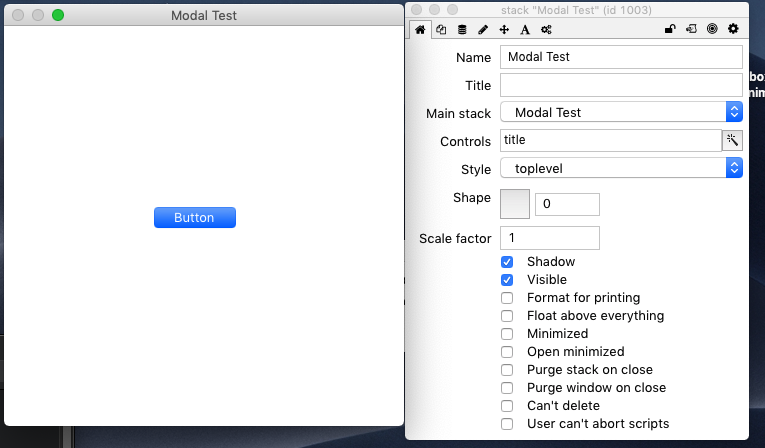The height and width of the screenshot is (448, 765).
Task: Open the Basic (home) properties tab
Action: (x=421, y=30)
